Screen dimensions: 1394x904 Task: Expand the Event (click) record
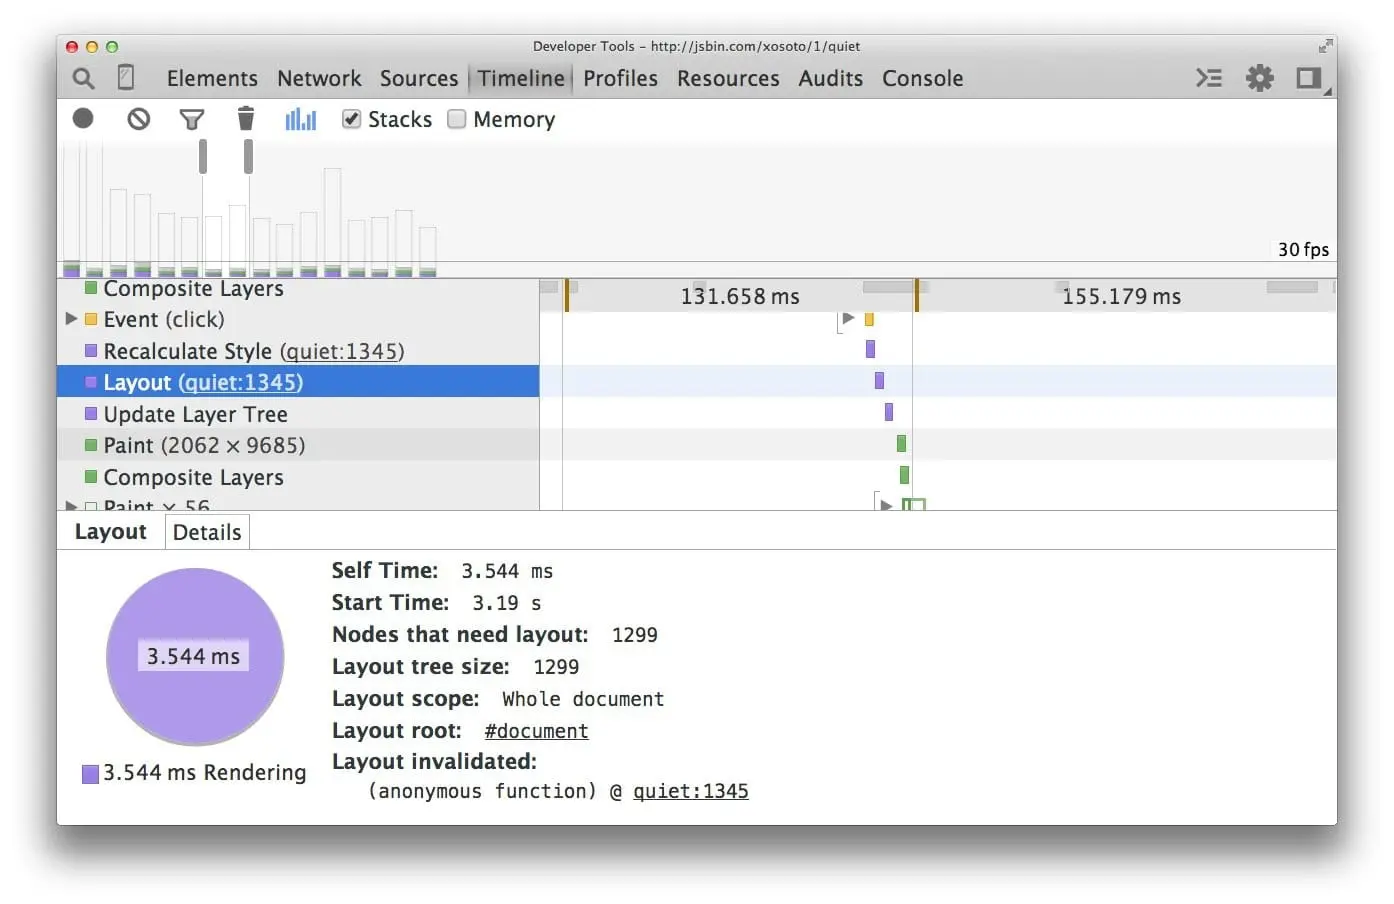point(71,319)
